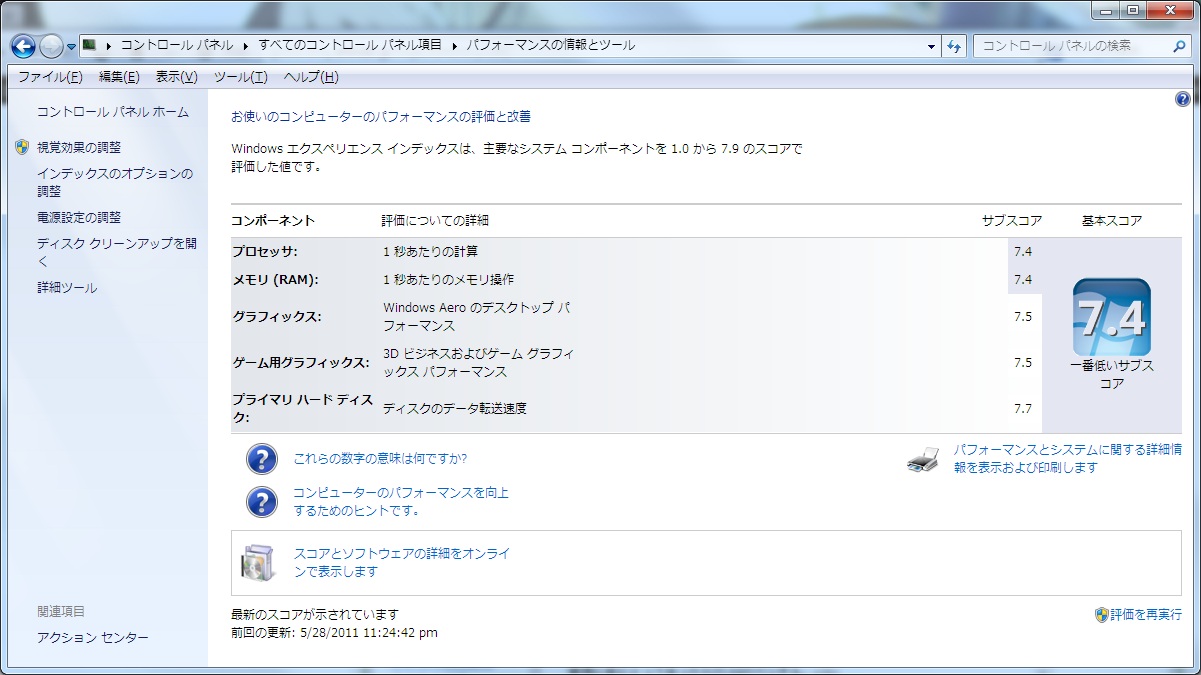
Task: Click the お使いのコンピューターのパフォーマンスの評価と改善 heading
Action: coord(381,117)
